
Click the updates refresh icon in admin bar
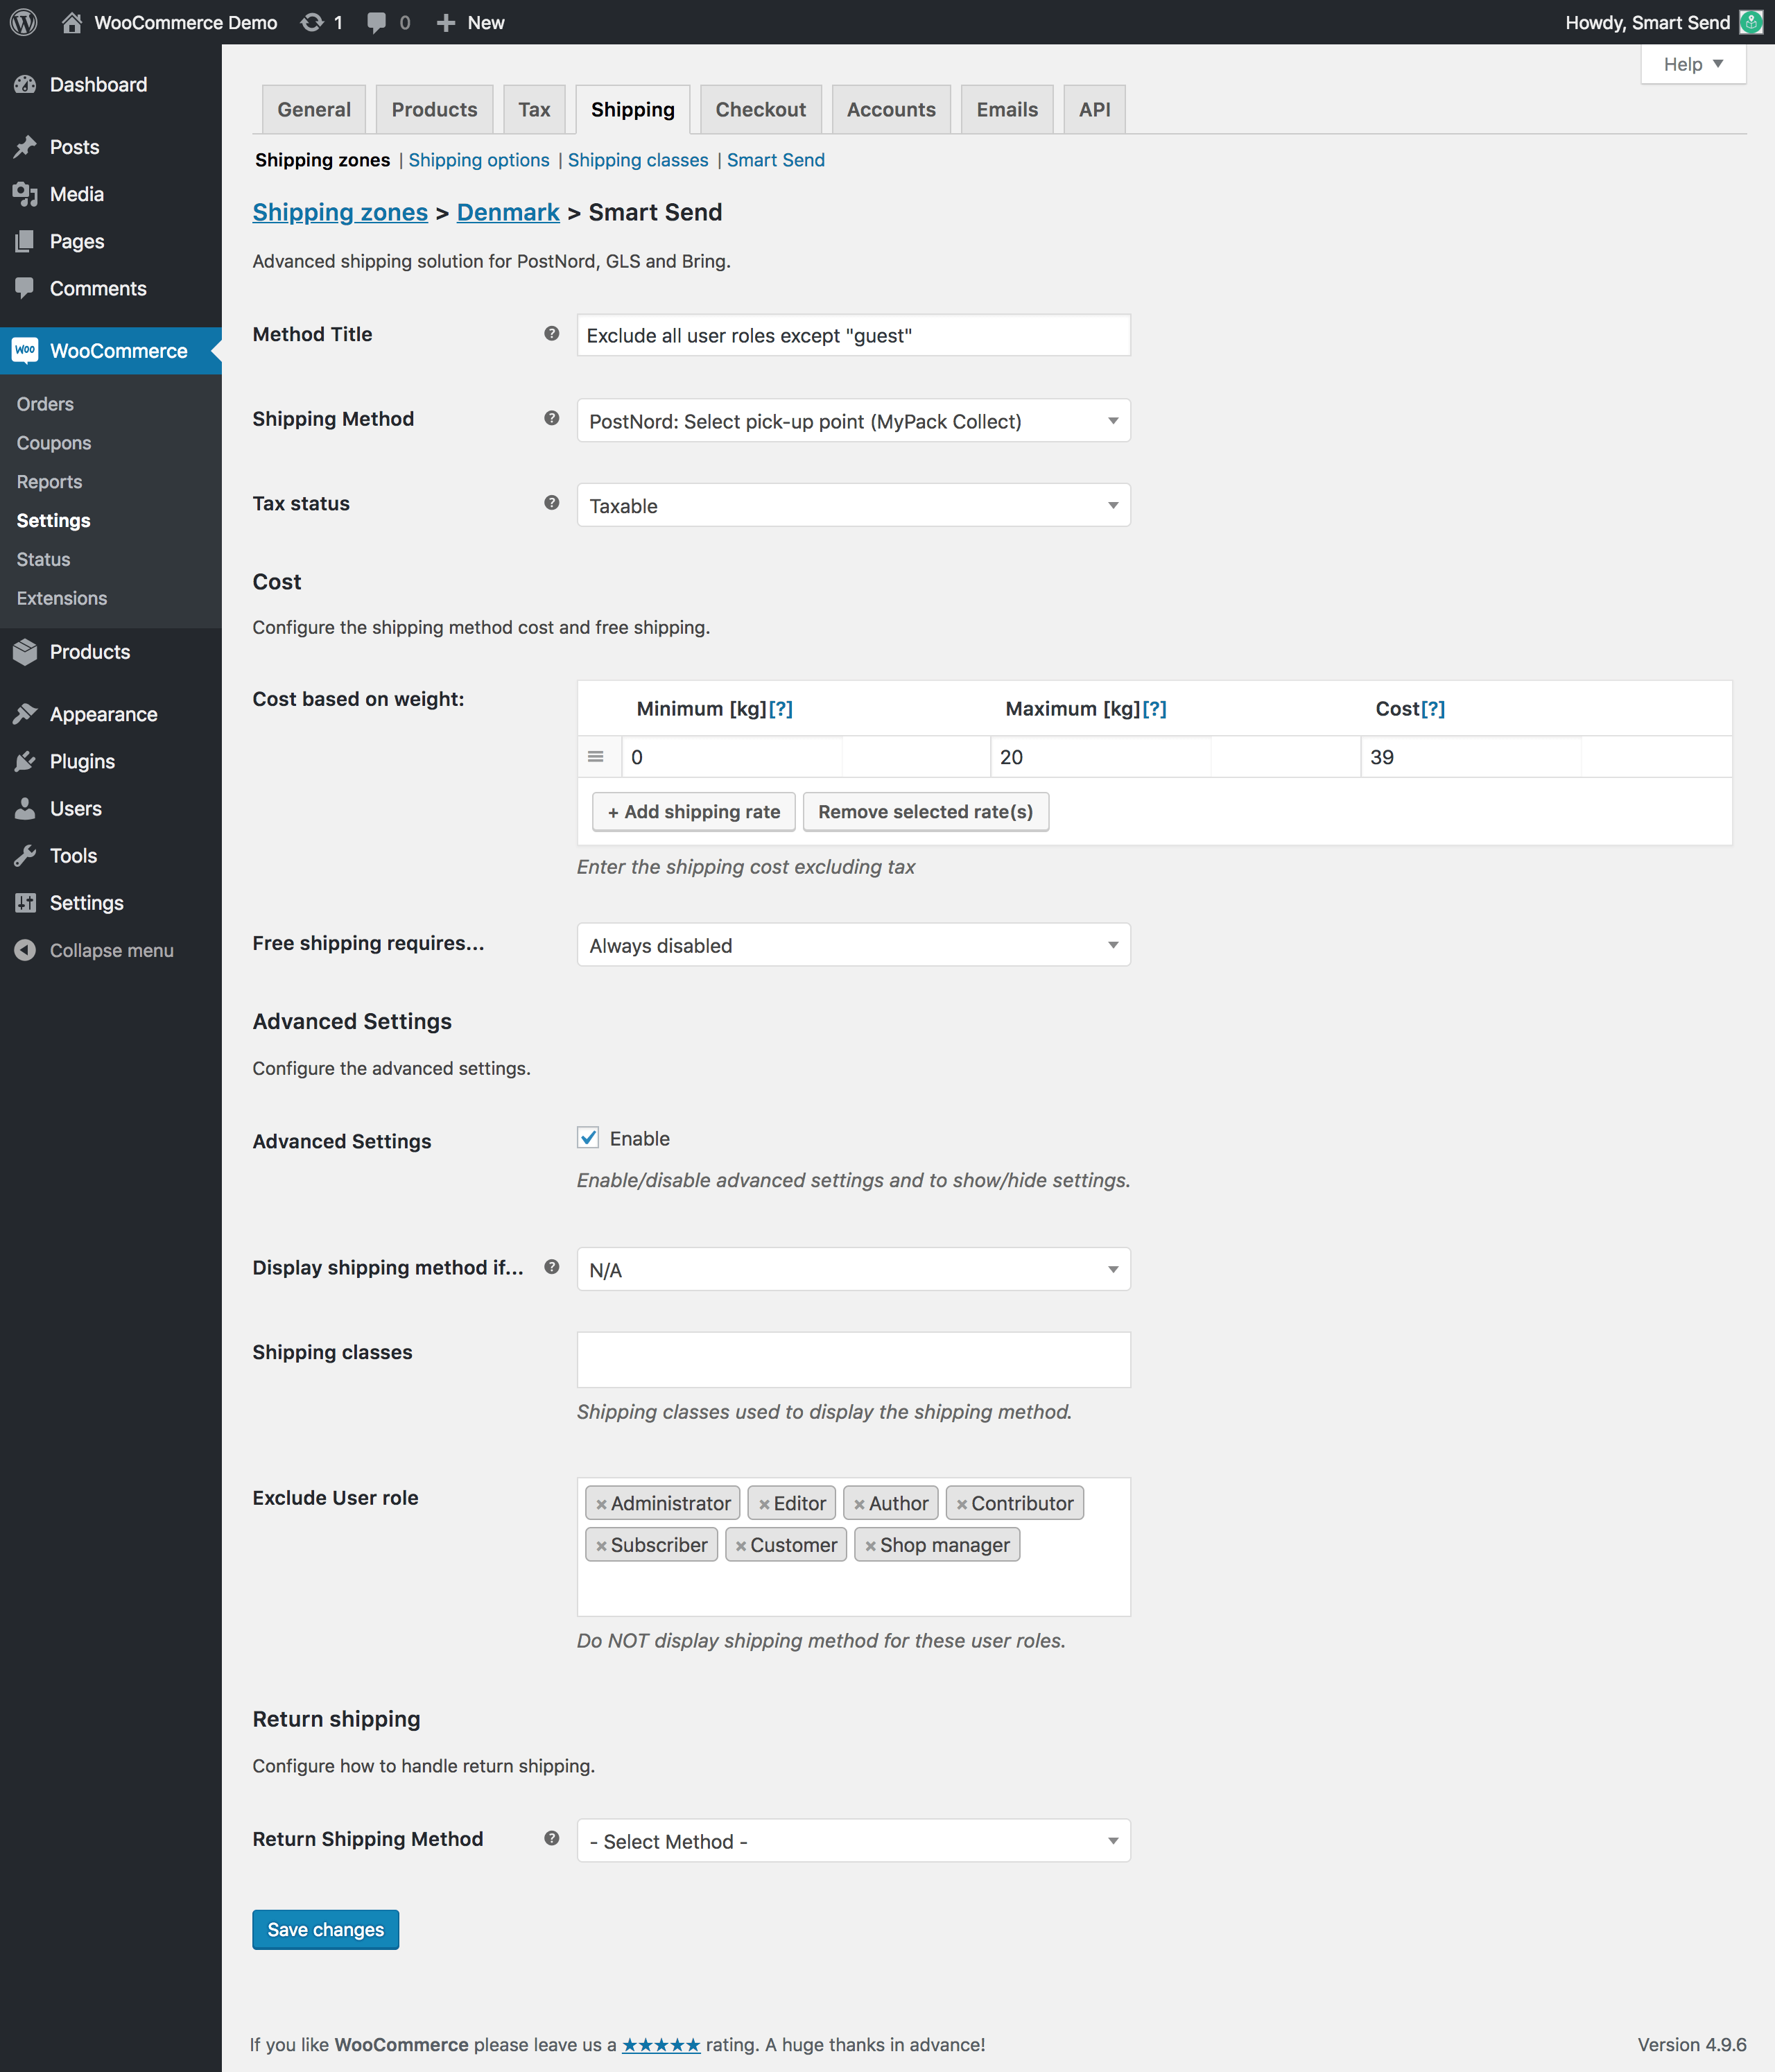coord(312,22)
